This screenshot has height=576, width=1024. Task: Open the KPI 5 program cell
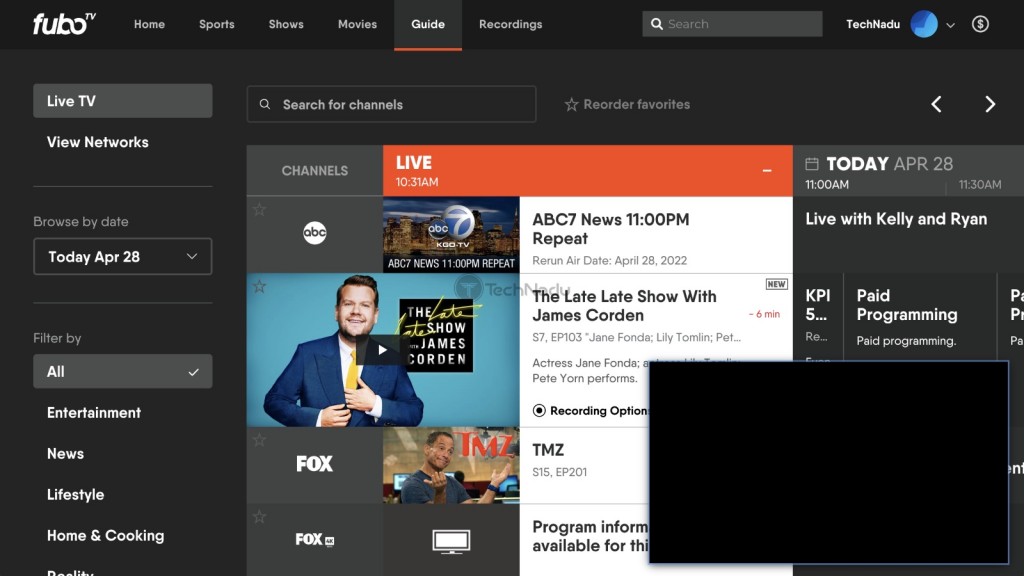818,317
